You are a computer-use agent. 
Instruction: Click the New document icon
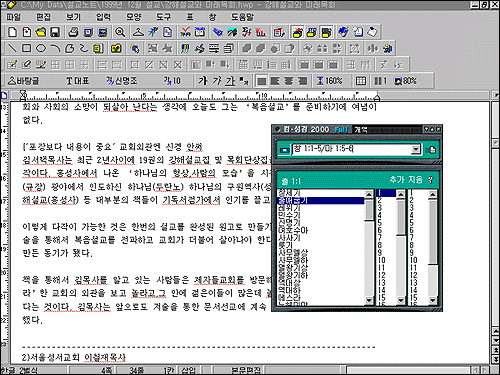coord(13,32)
